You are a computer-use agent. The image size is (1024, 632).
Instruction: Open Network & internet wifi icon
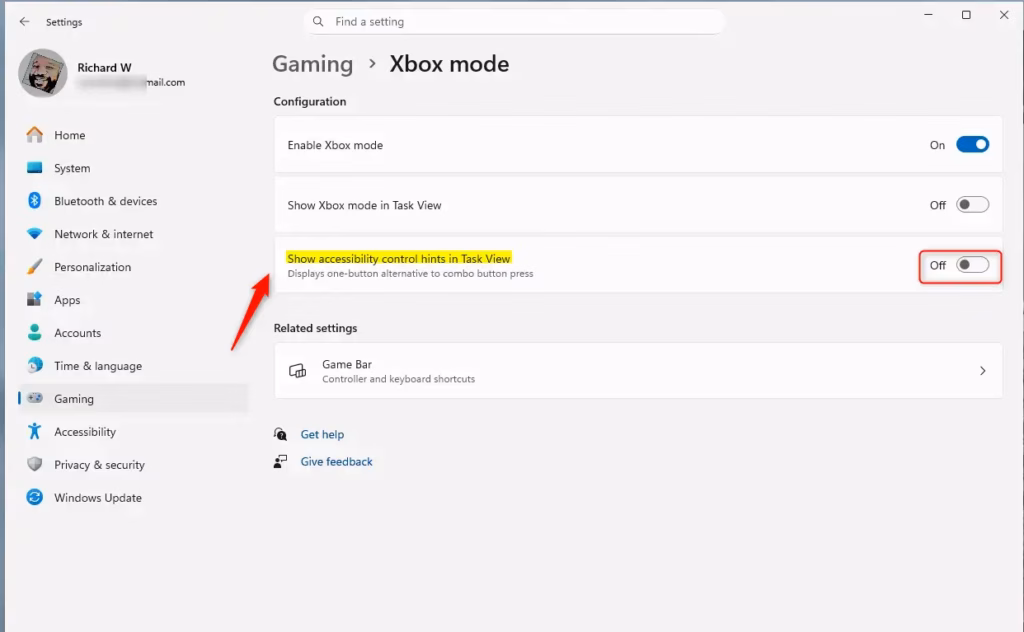pos(35,234)
